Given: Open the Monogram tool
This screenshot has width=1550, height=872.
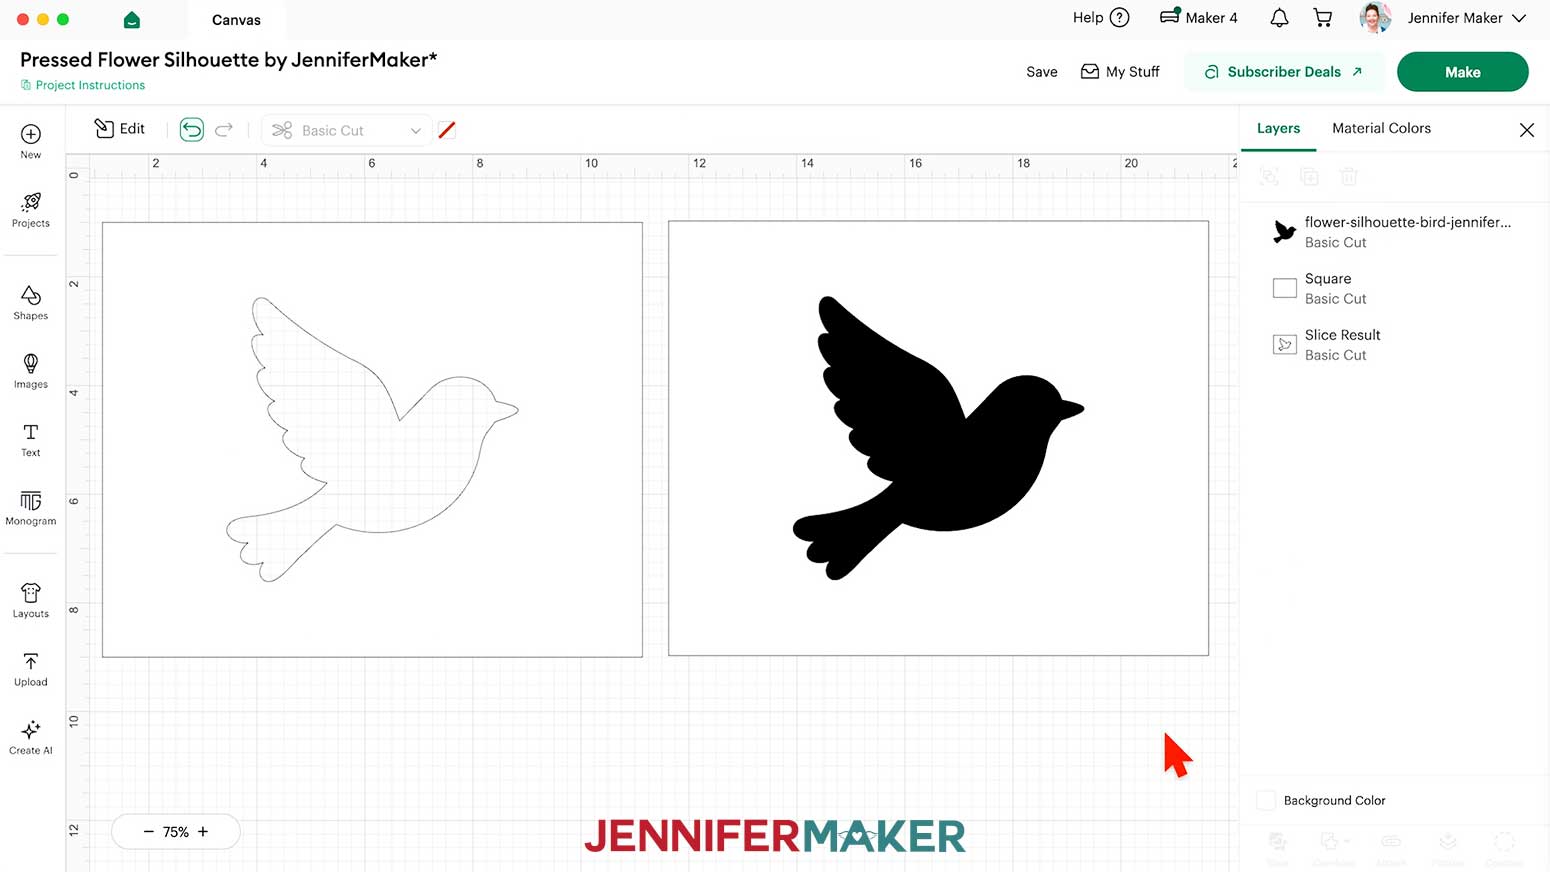Looking at the screenshot, I should [x=31, y=508].
